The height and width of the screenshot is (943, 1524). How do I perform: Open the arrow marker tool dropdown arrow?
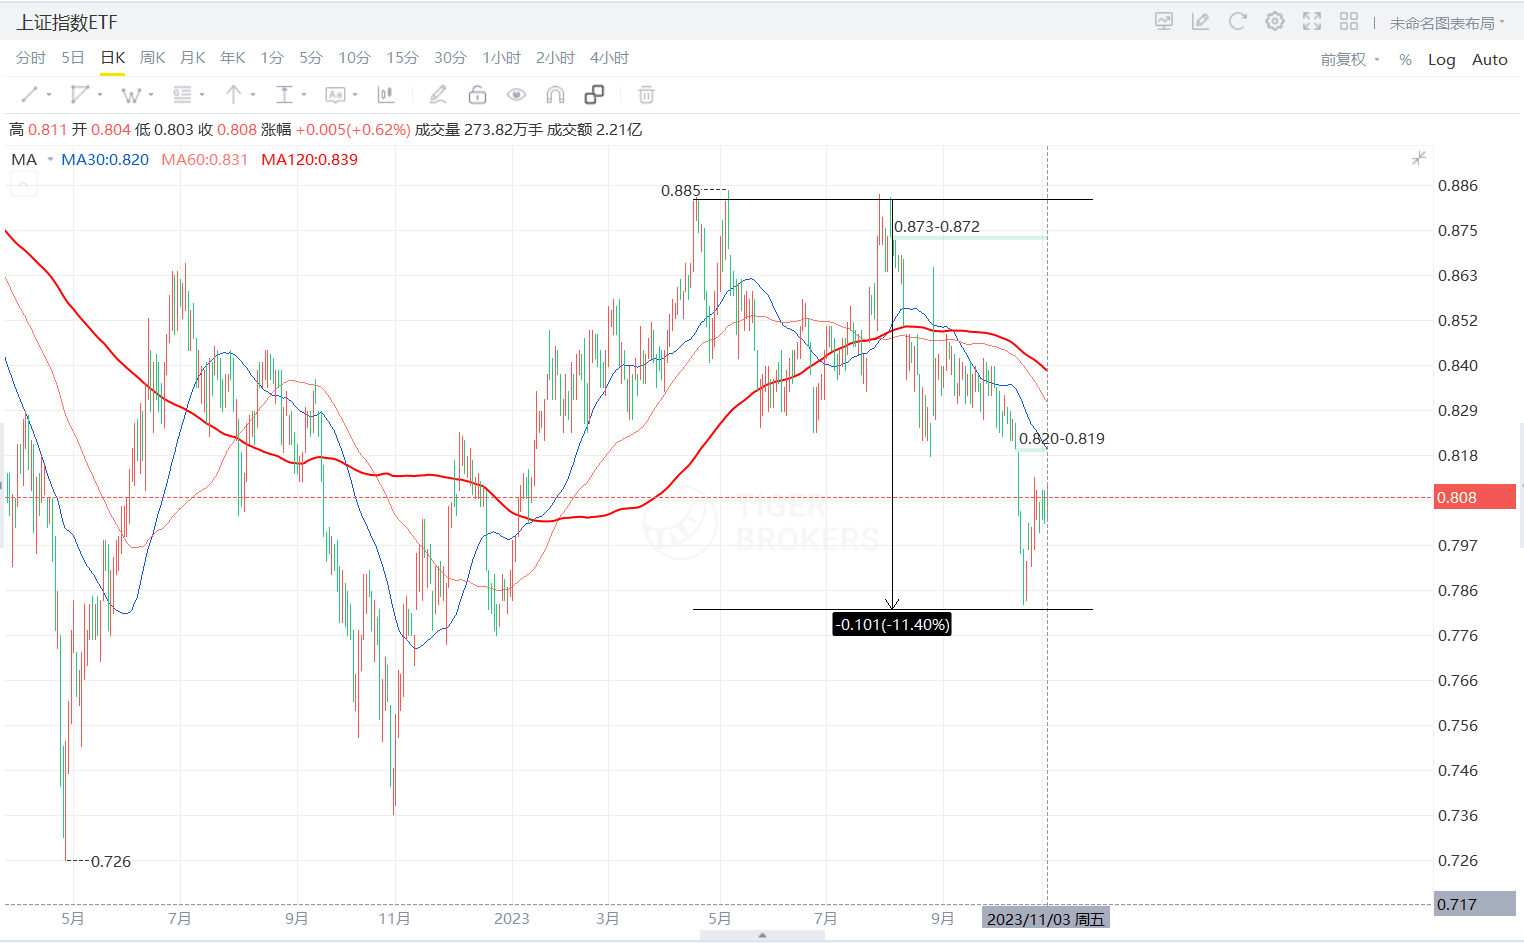pos(253,95)
